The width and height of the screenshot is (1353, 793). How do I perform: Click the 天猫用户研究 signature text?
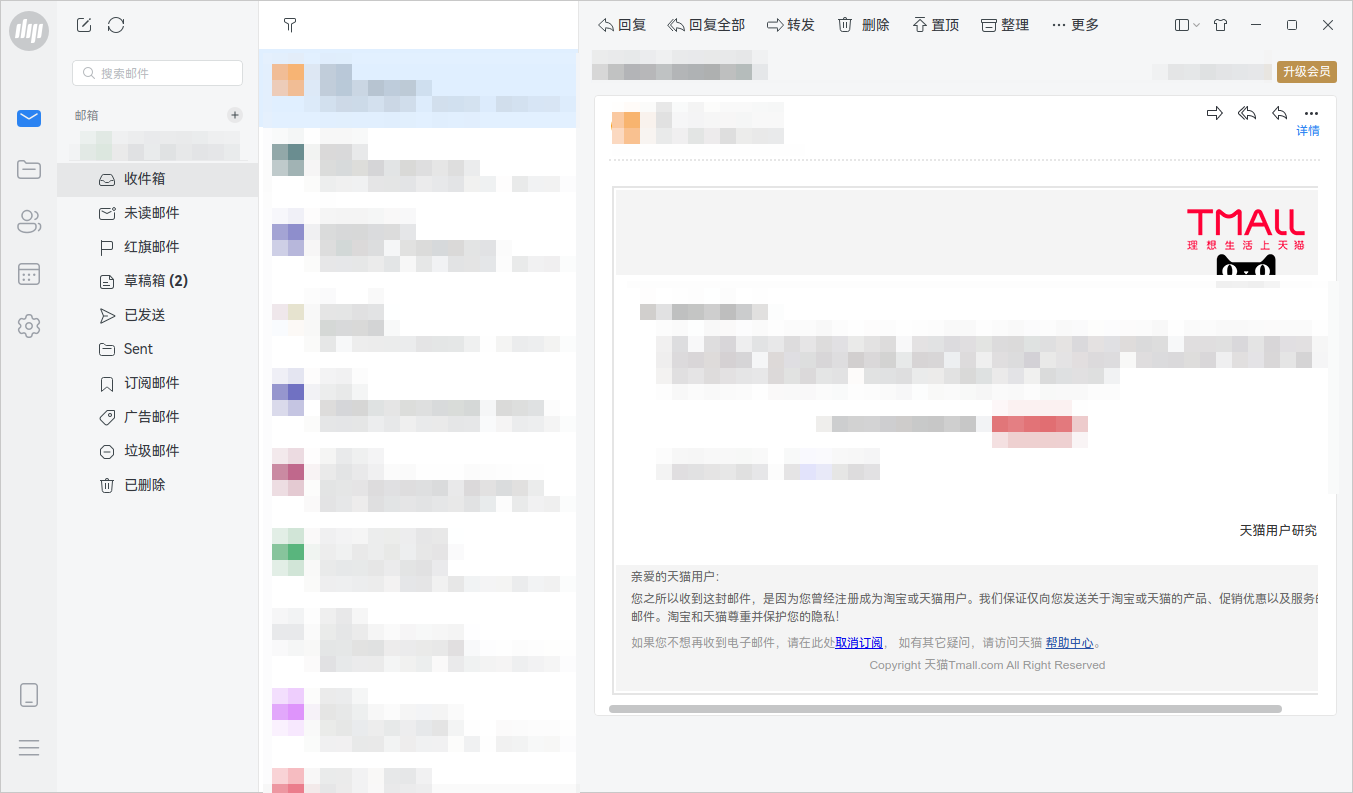click(1278, 531)
